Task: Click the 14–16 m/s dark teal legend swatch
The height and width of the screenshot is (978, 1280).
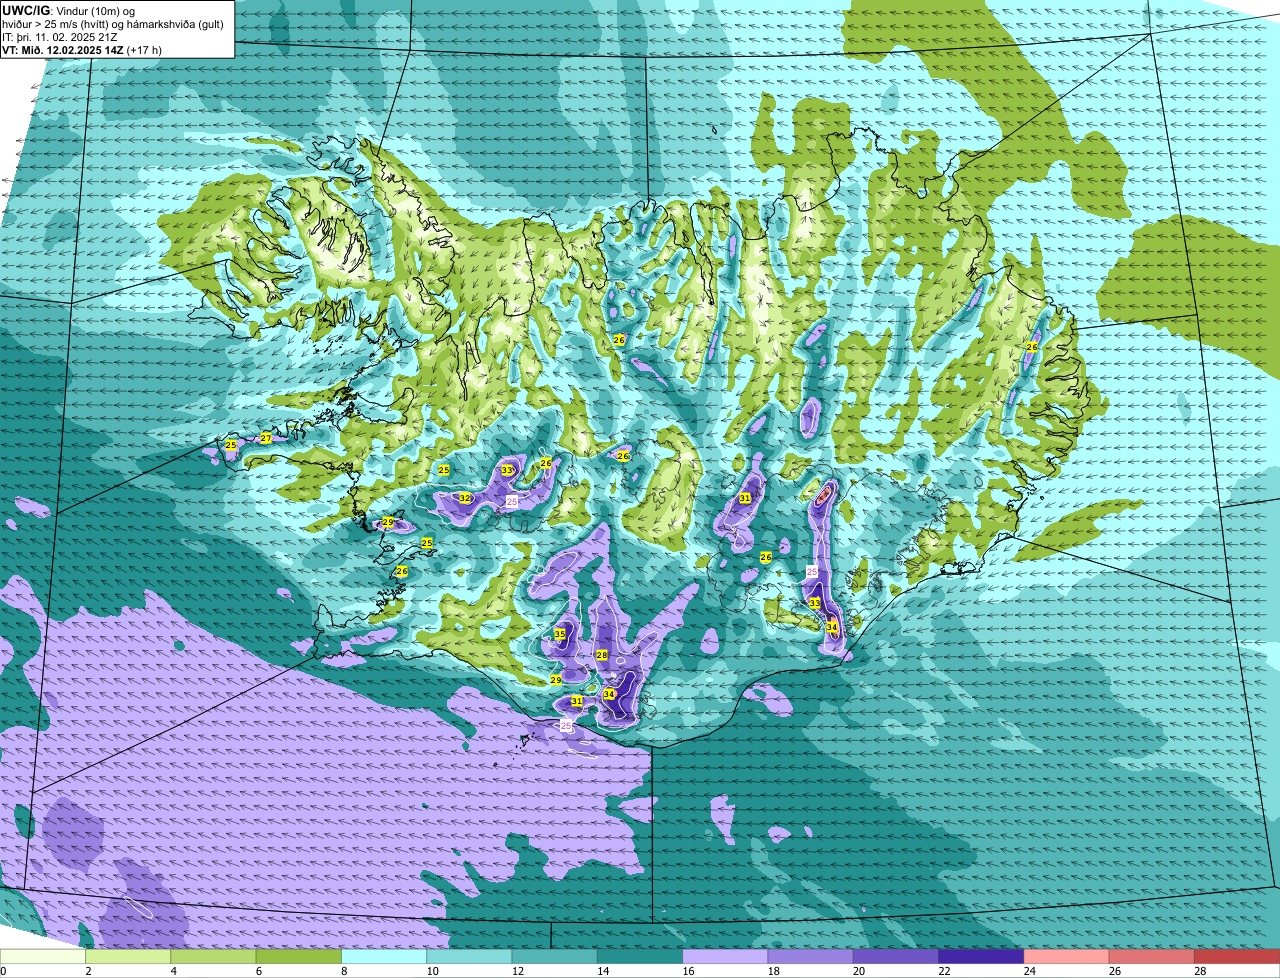Action: 640,957
